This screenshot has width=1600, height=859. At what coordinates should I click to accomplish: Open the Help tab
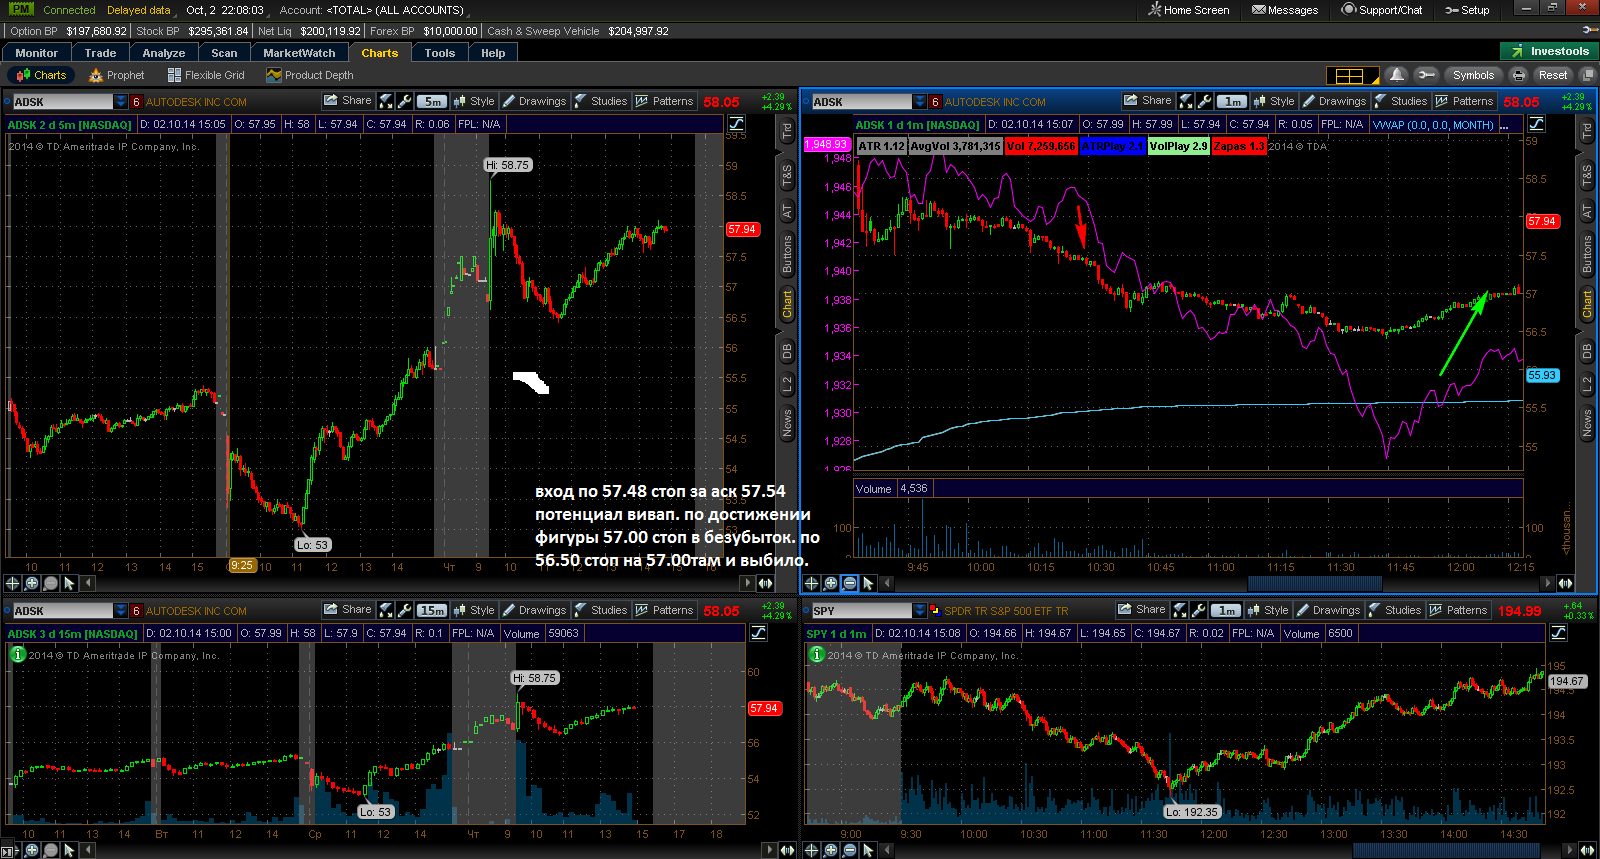pos(493,53)
